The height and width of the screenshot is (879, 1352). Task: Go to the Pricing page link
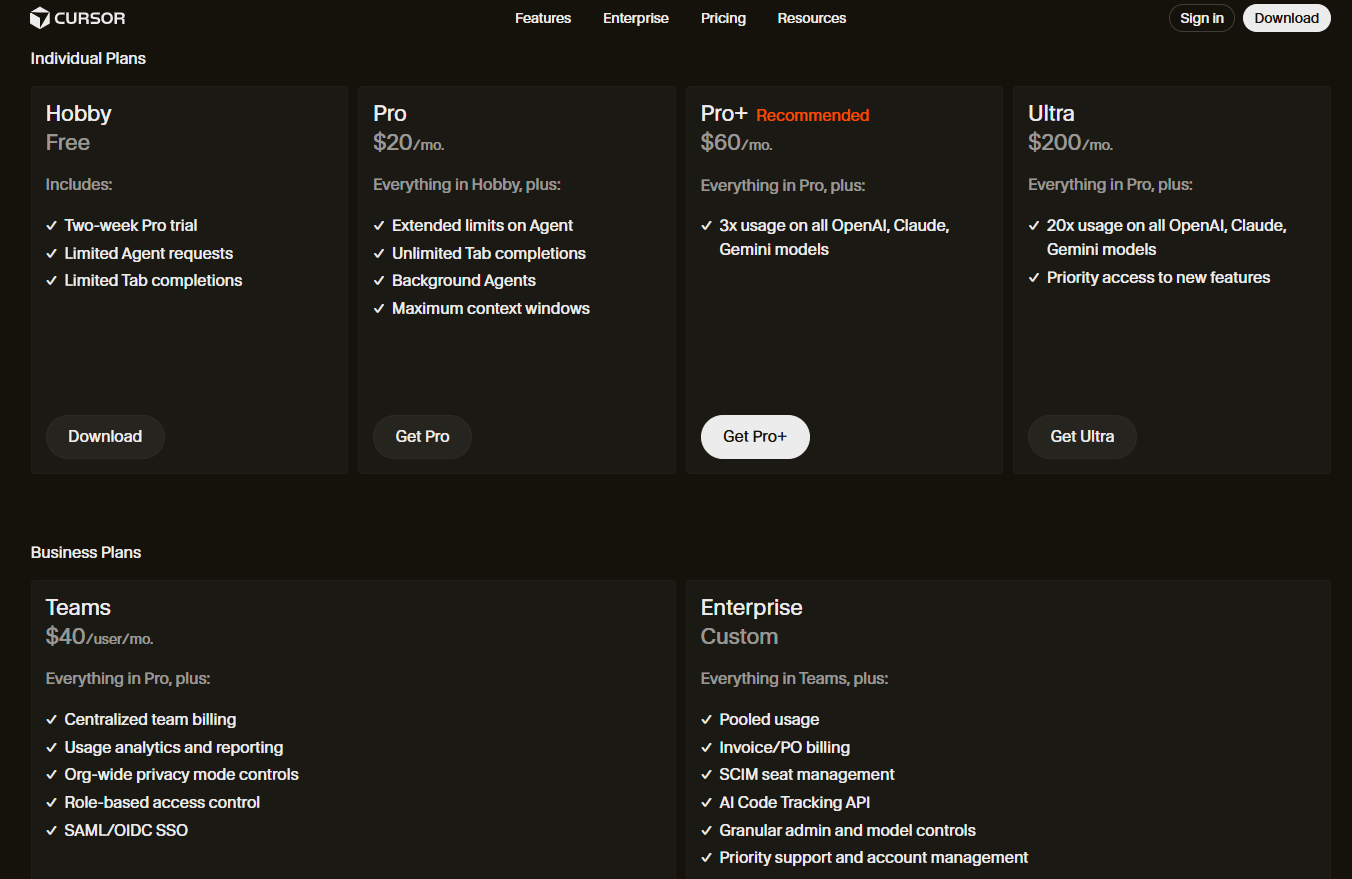(723, 18)
